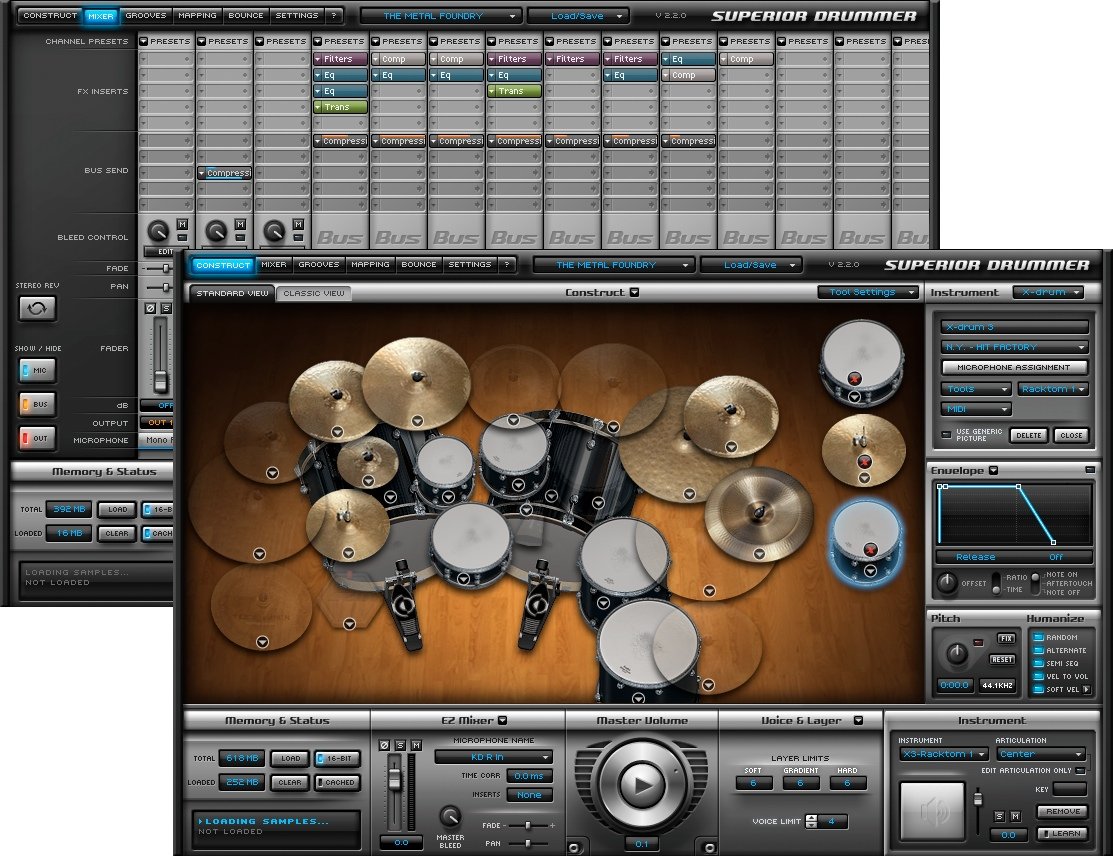
Task: Open the Tool Settings dropdown
Action: (868, 292)
